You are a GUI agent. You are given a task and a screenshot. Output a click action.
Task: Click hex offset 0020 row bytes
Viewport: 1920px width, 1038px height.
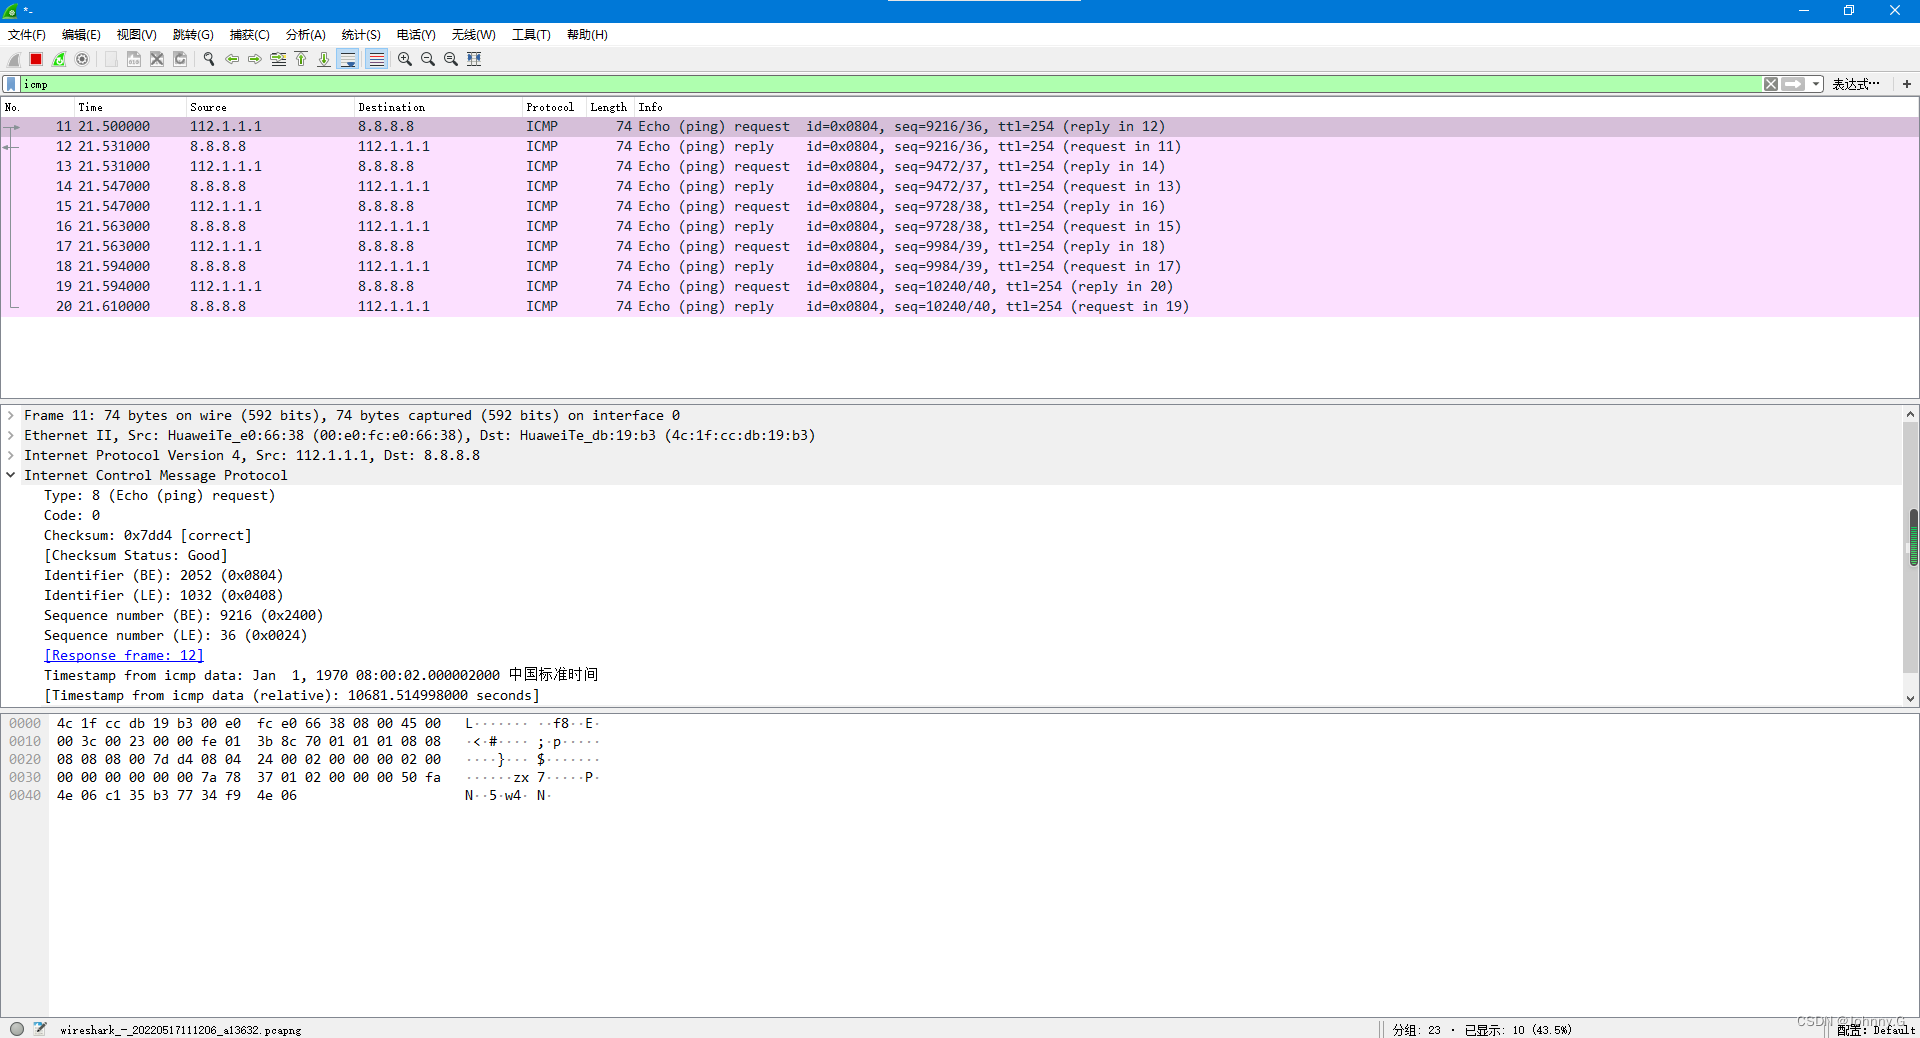point(249,759)
